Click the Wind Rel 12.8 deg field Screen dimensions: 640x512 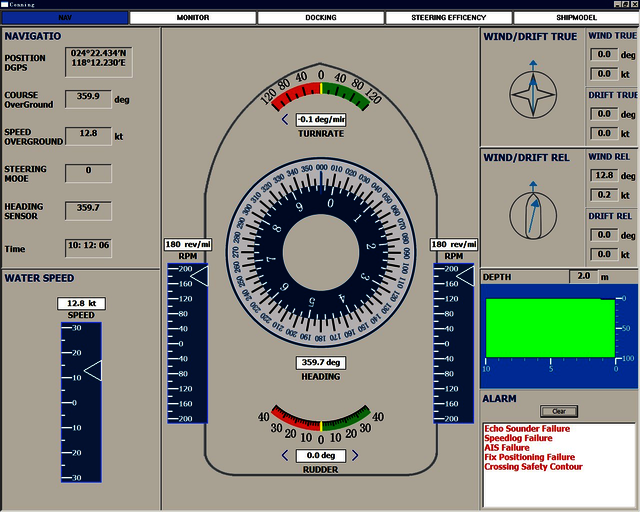point(604,175)
